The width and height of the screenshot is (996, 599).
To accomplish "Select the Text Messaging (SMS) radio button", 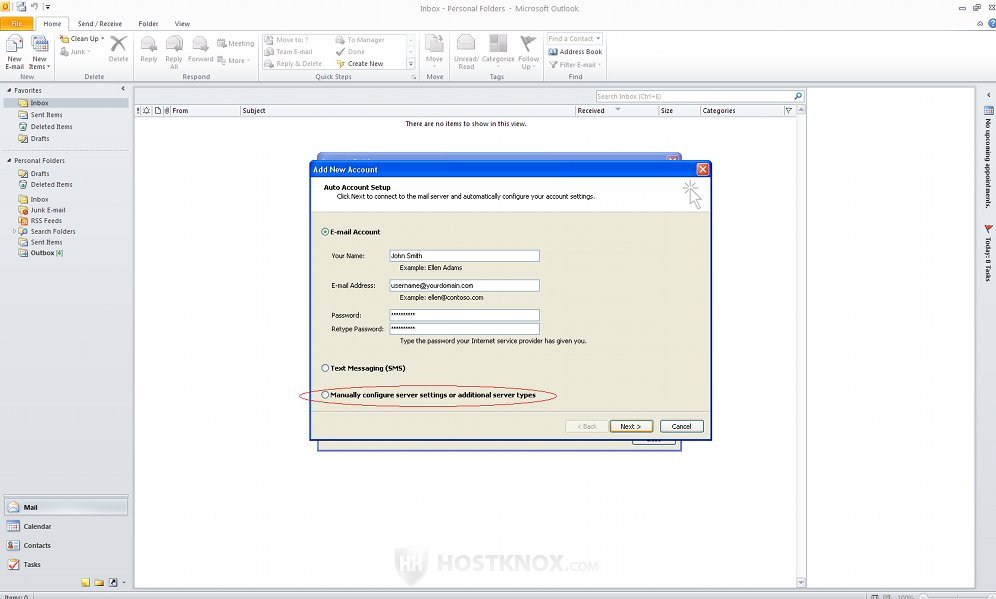I will (325, 368).
